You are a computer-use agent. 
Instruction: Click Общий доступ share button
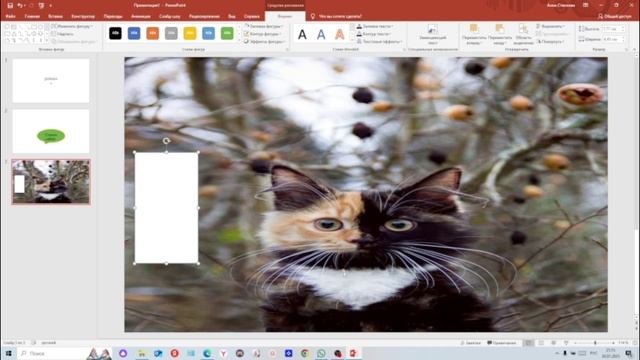pyautogui.click(x=614, y=16)
